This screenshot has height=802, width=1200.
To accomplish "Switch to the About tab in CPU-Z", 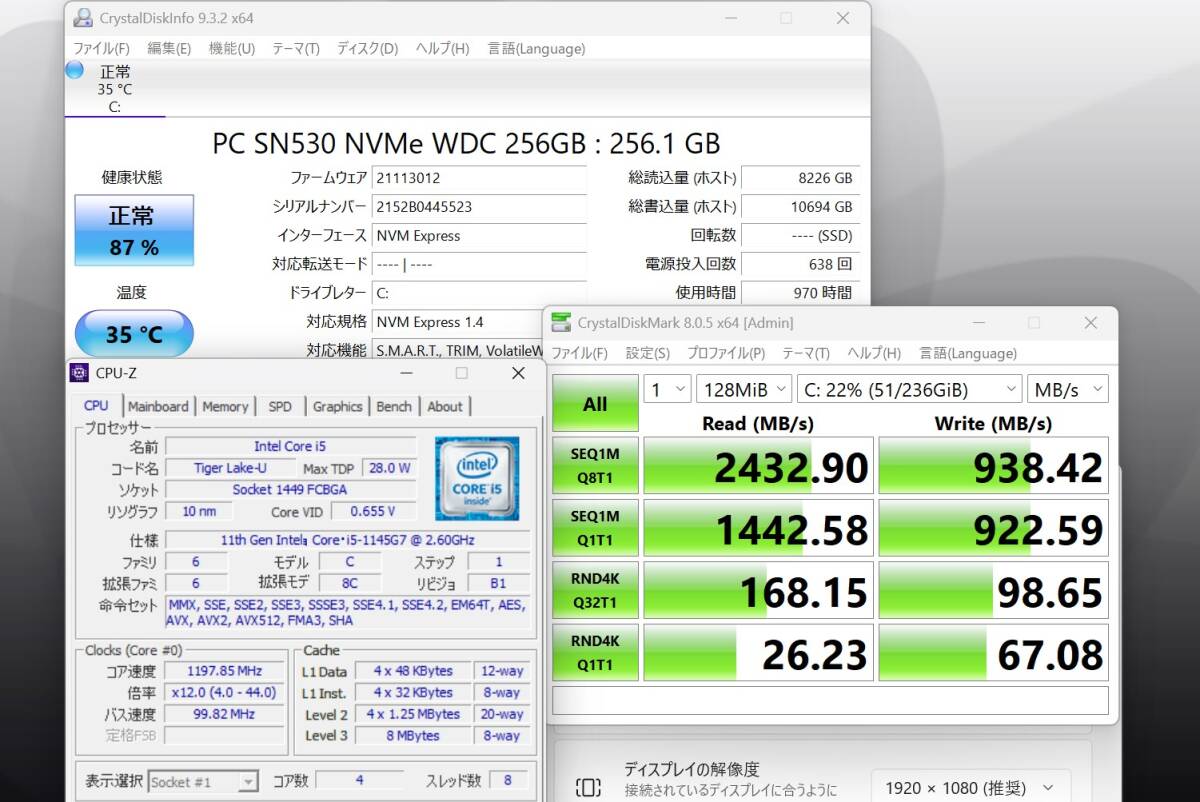I will (x=445, y=406).
